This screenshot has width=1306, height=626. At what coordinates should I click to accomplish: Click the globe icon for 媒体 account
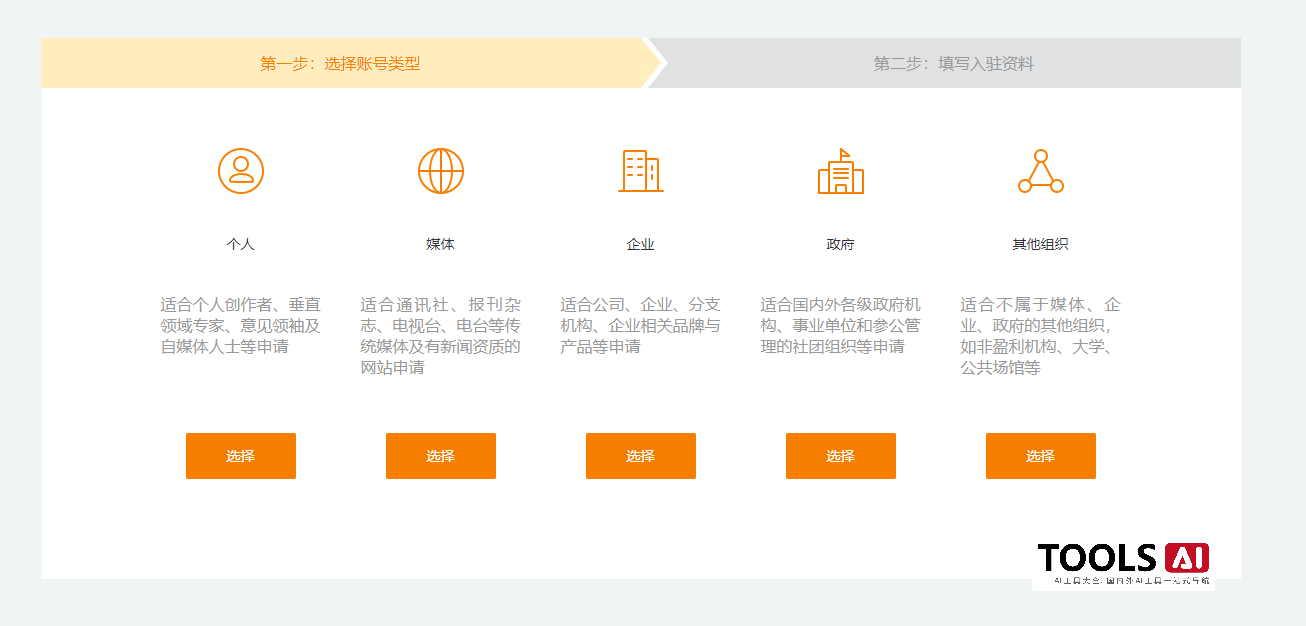(x=441, y=171)
